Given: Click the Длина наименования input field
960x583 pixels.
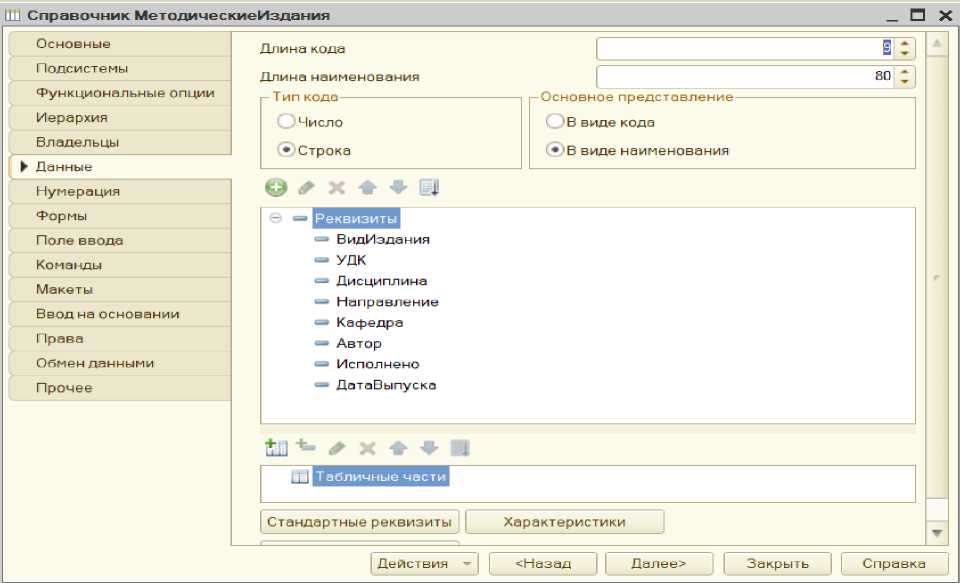Looking at the screenshot, I should pos(745,77).
